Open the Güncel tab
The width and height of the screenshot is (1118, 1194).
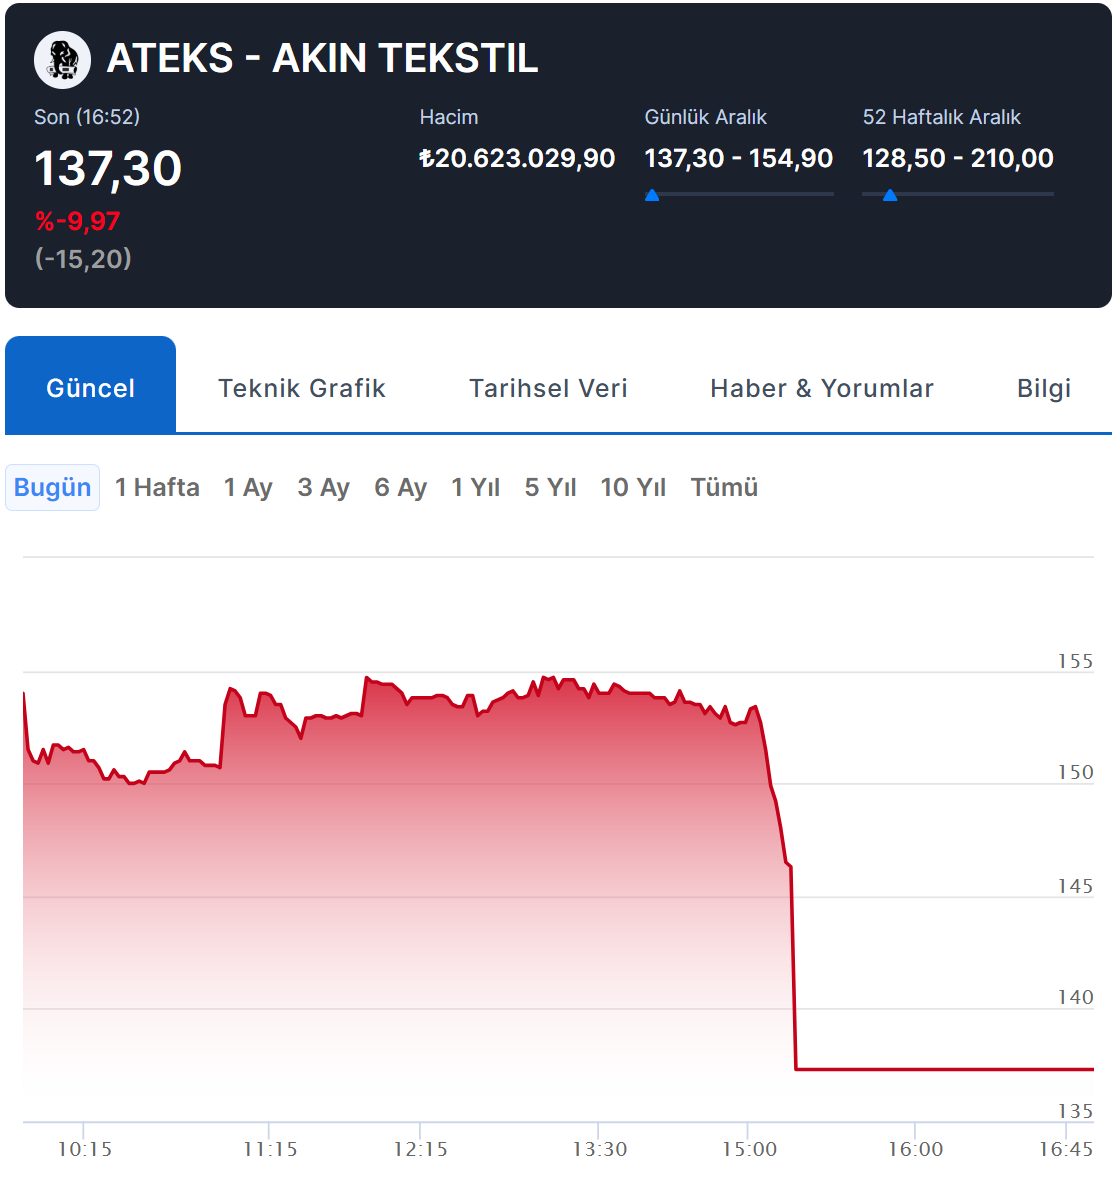coord(90,388)
